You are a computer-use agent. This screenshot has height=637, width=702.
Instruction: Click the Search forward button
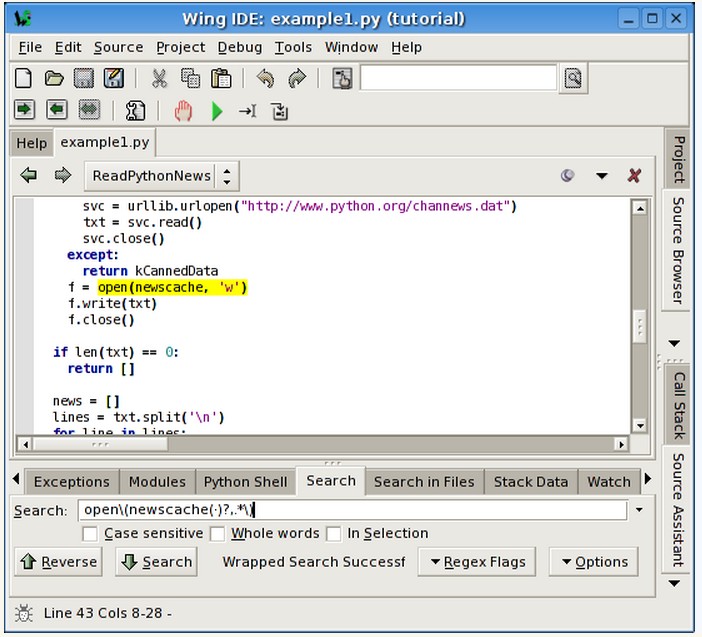point(156,561)
